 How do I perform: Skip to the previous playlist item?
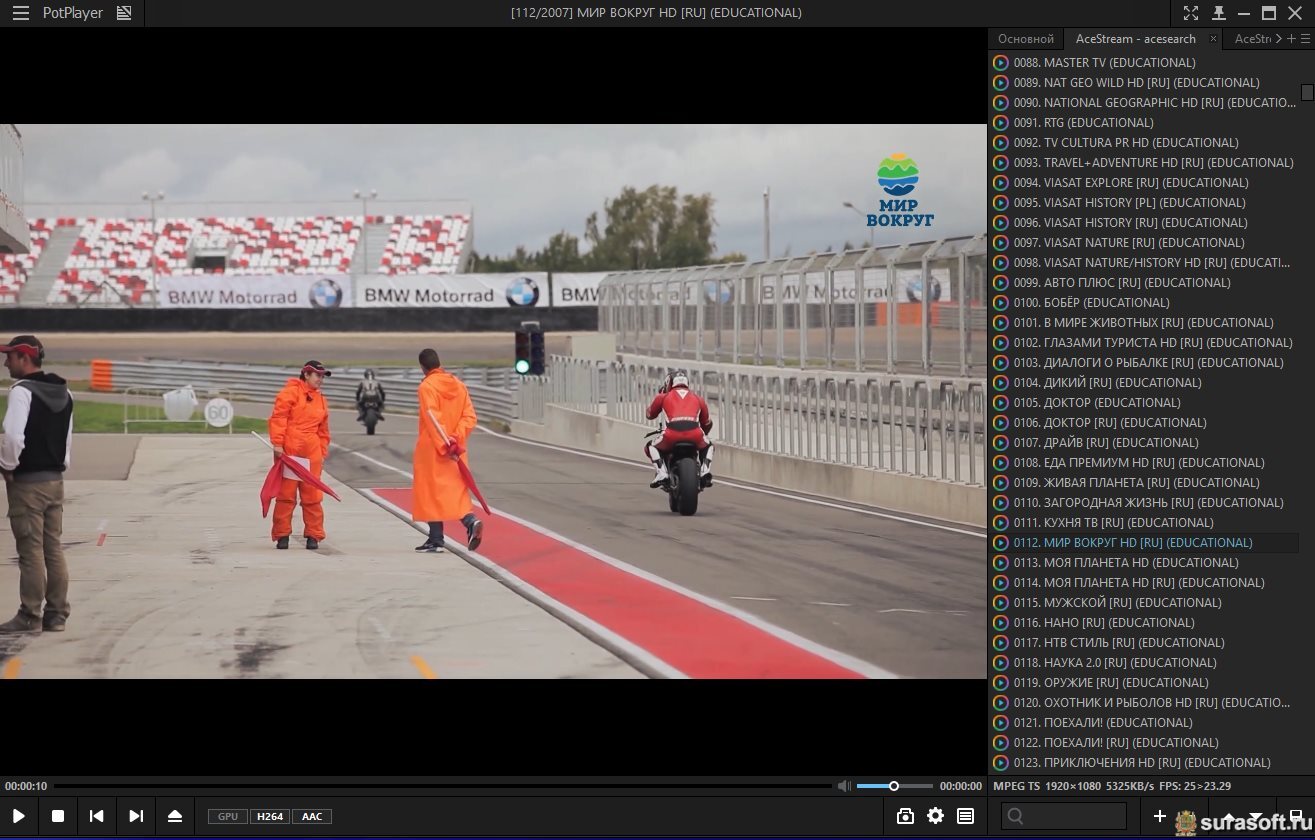pos(97,816)
